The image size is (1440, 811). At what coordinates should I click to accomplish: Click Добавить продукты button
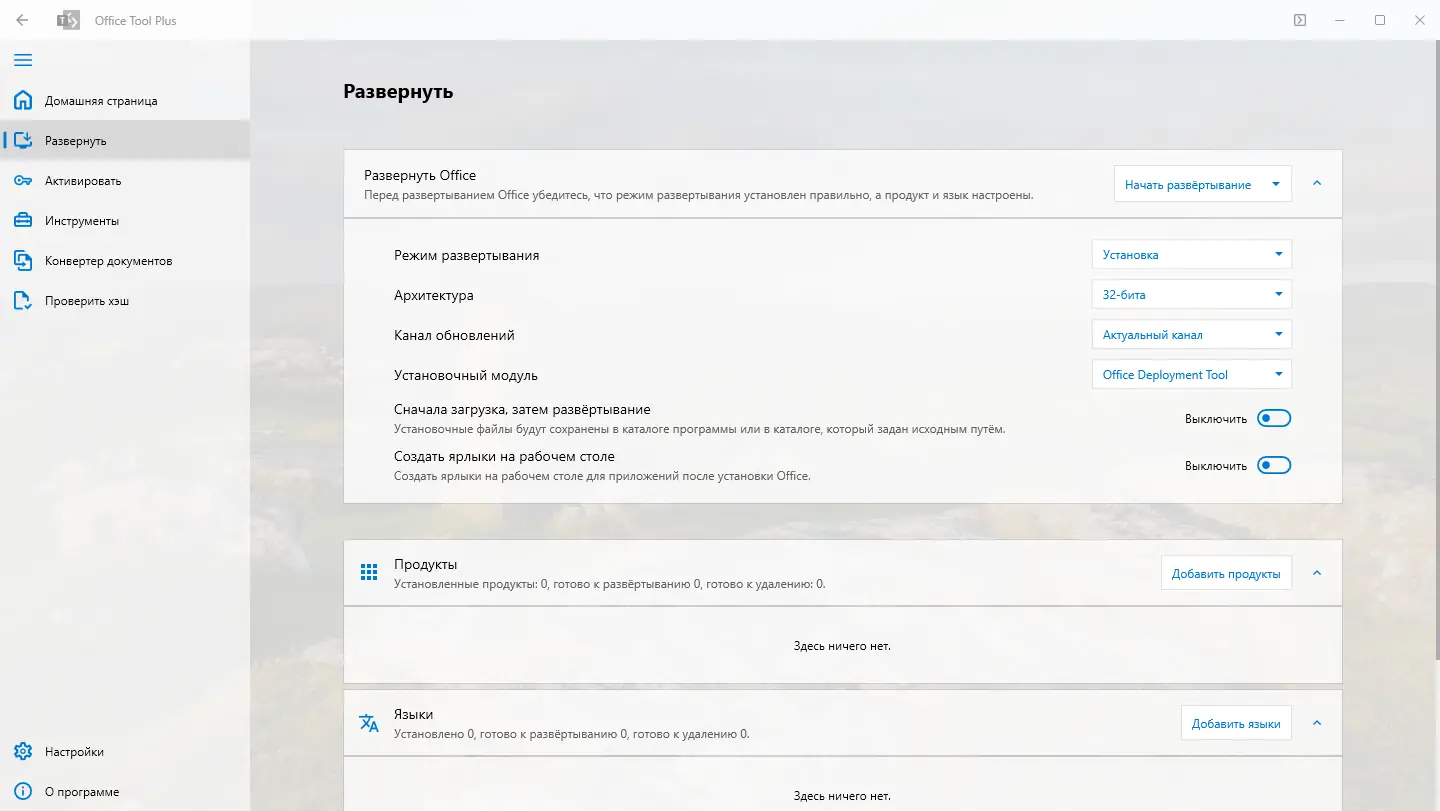coord(1225,574)
